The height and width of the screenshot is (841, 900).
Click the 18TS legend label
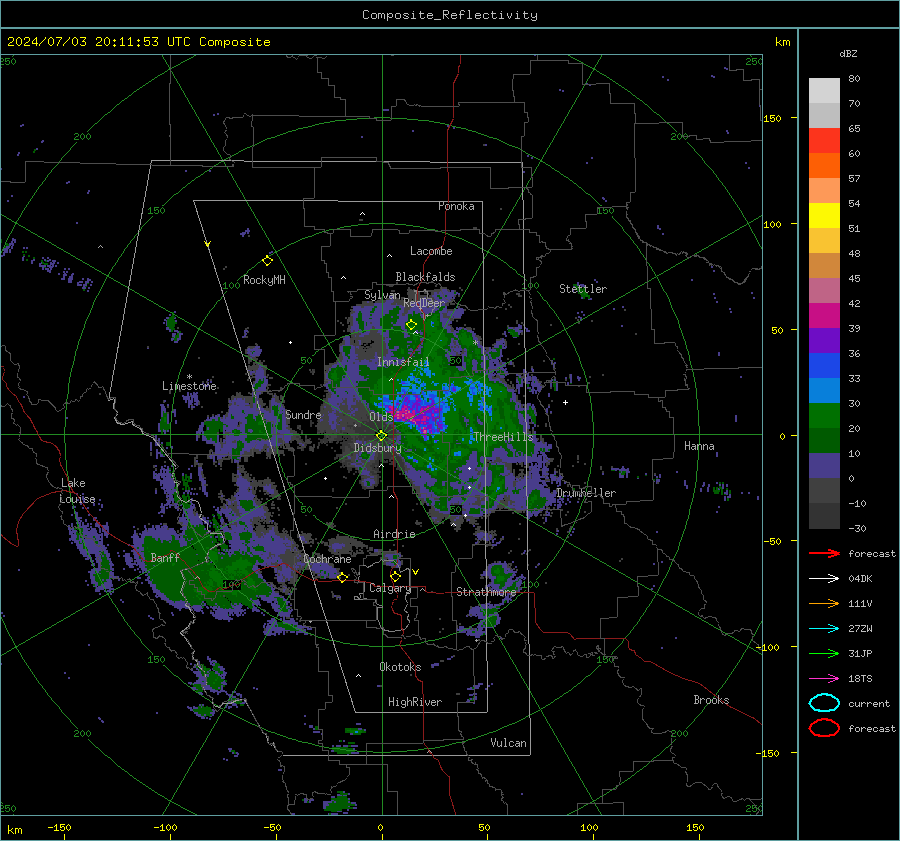point(860,679)
